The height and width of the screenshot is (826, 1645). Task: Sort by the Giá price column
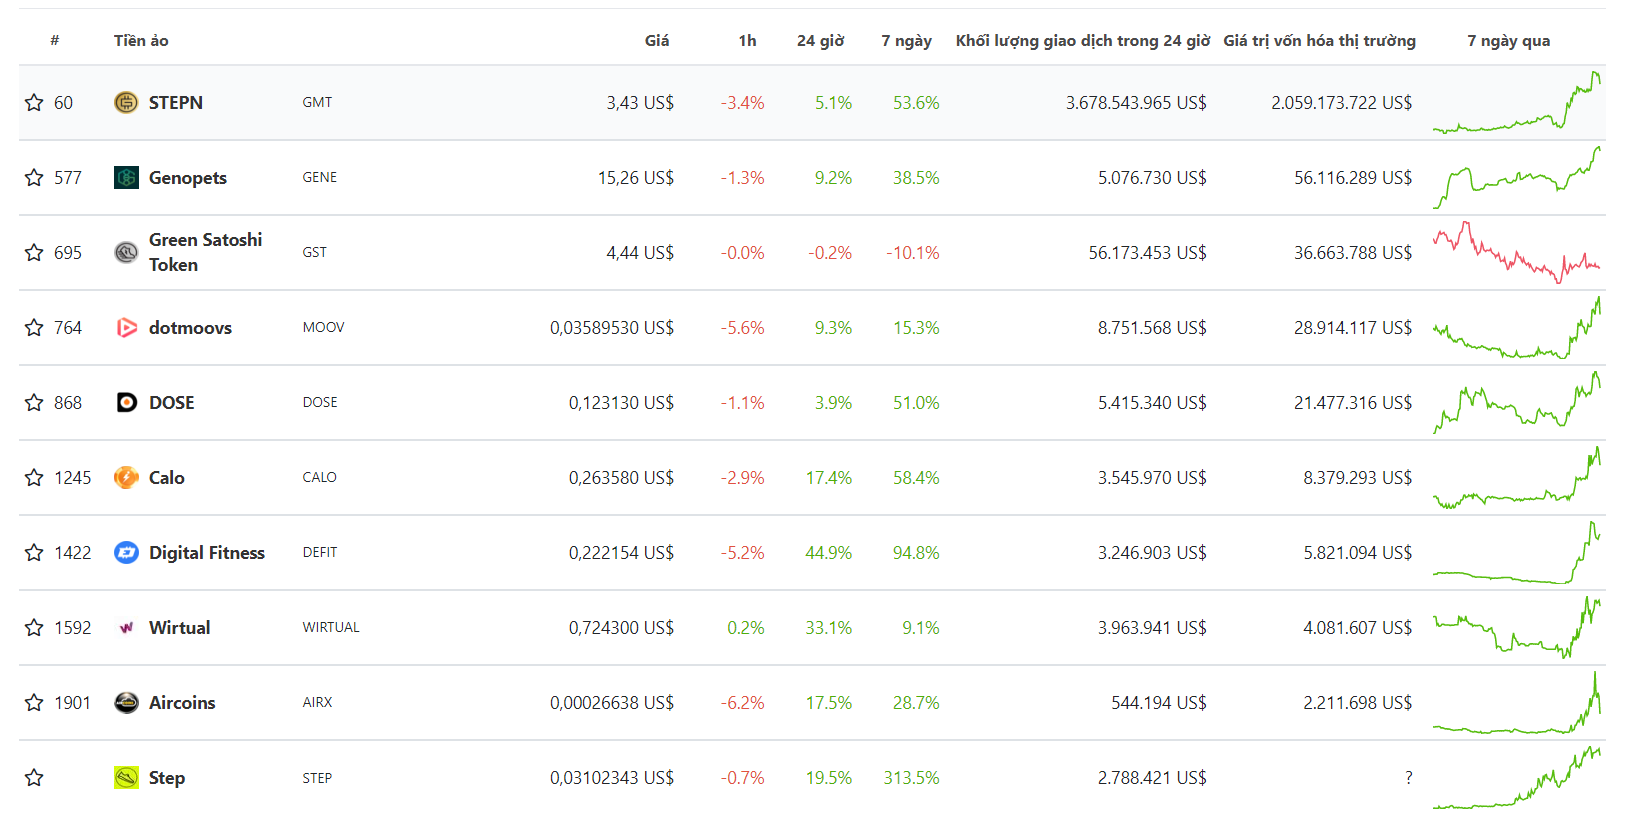pyautogui.click(x=657, y=40)
